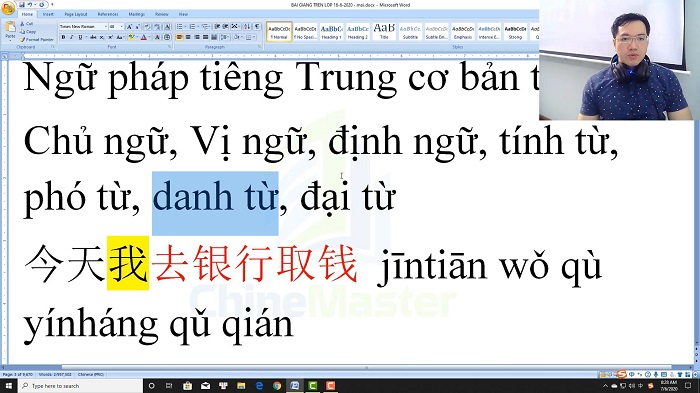700x393 pixels.
Task: Activate the Format Painter
Action: point(37,40)
